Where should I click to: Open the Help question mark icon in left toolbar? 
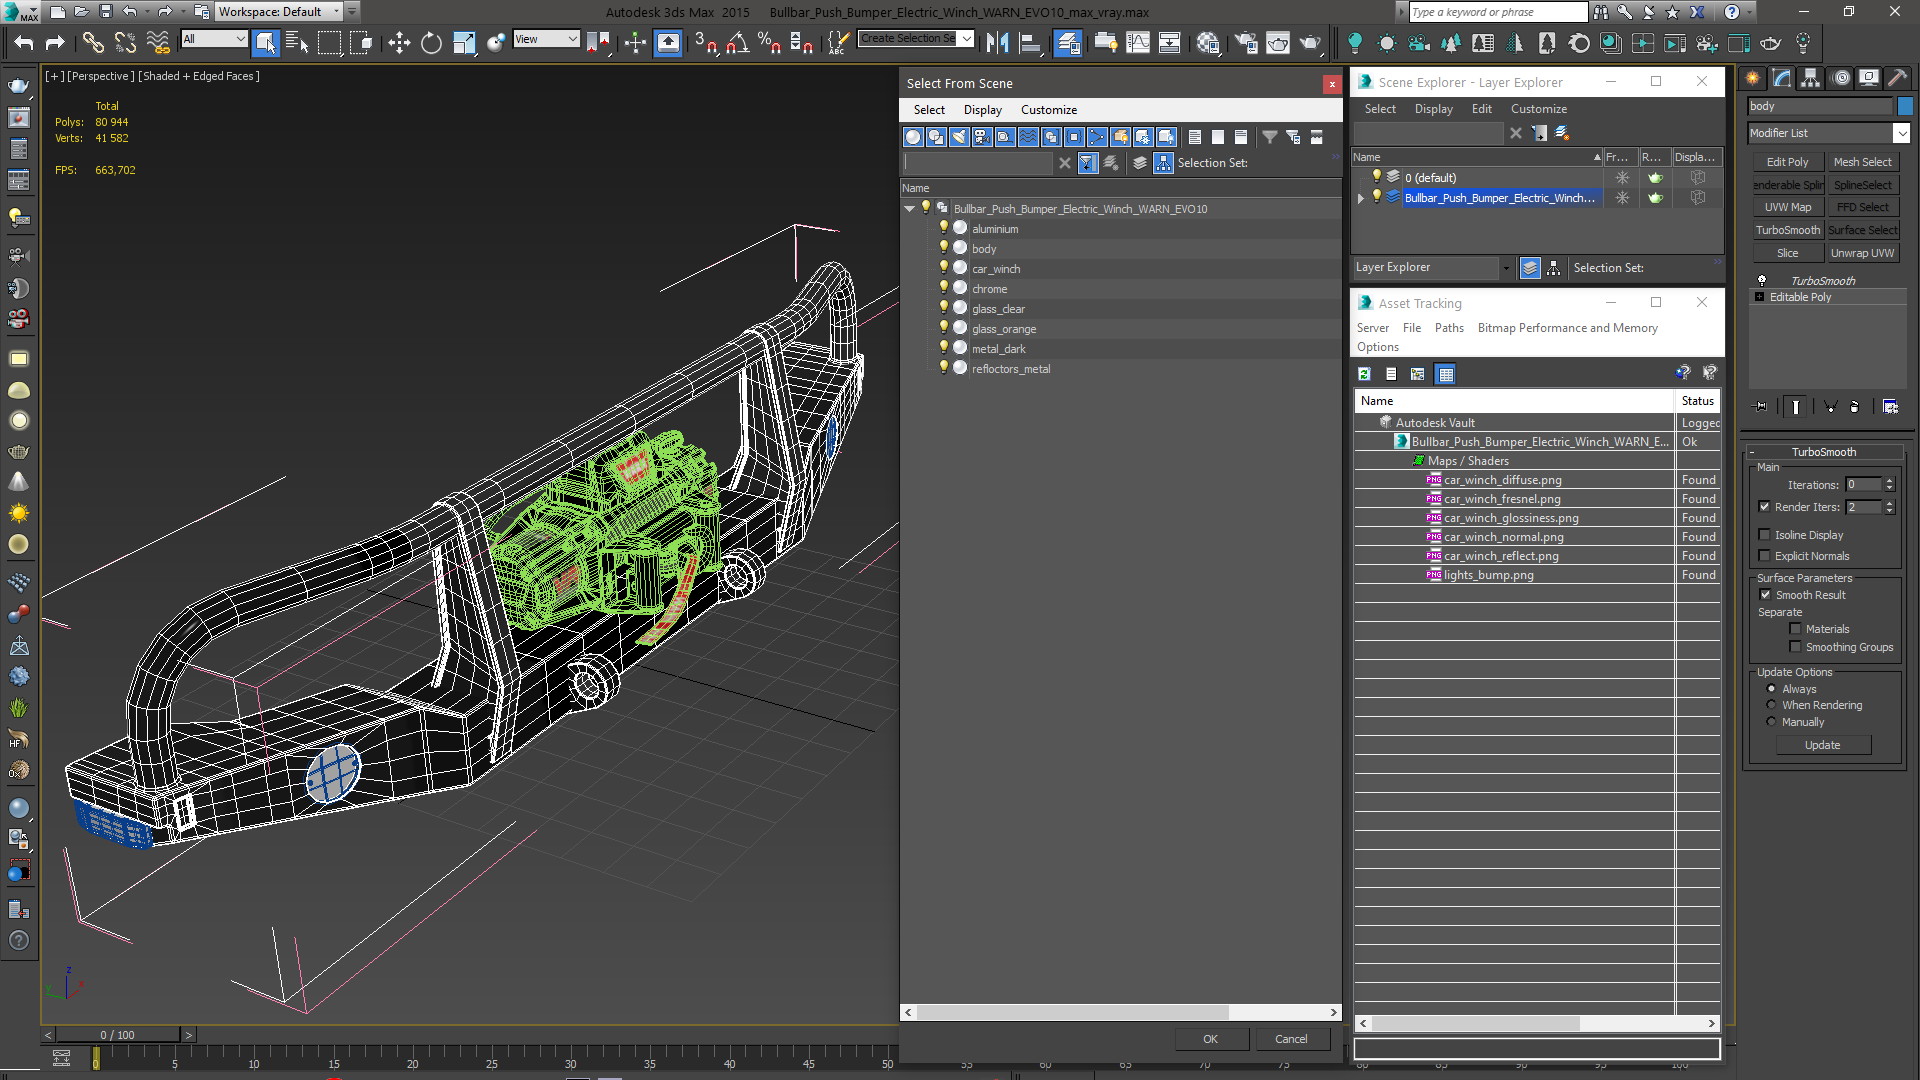coord(18,941)
